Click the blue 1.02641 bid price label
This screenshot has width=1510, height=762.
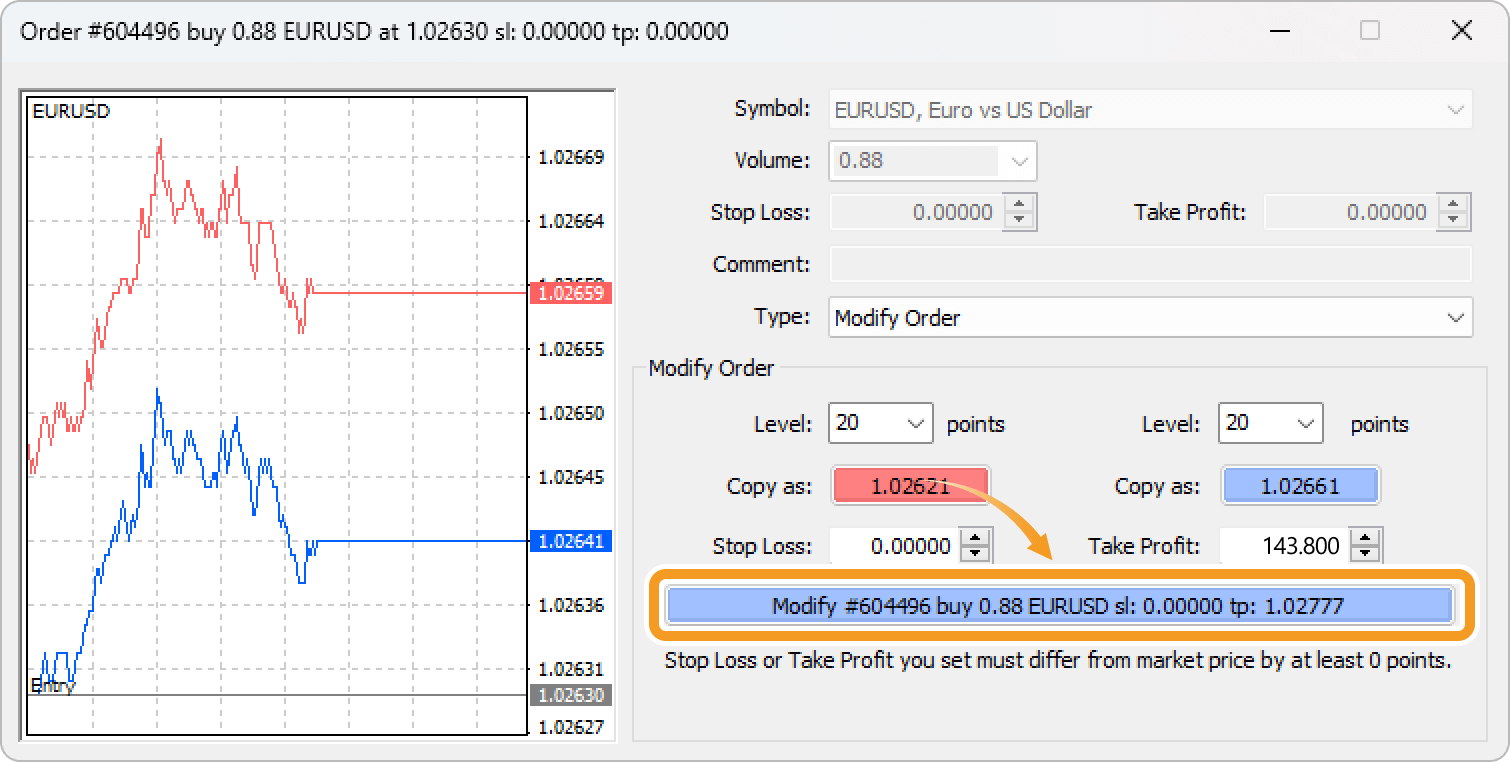click(569, 541)
